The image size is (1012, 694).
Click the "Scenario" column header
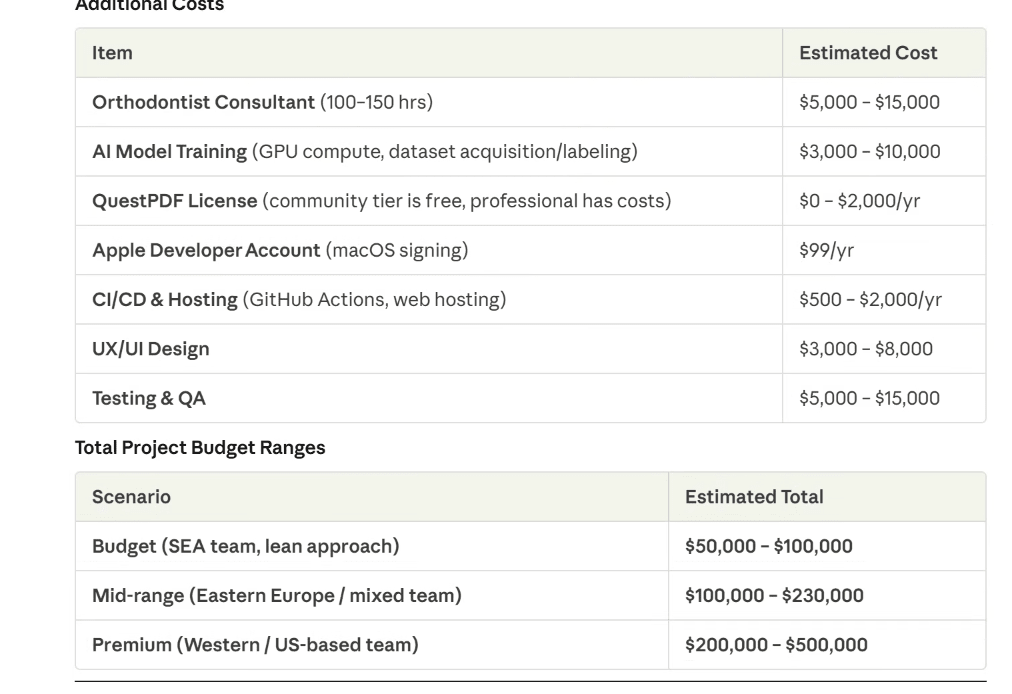coord(131,497)
